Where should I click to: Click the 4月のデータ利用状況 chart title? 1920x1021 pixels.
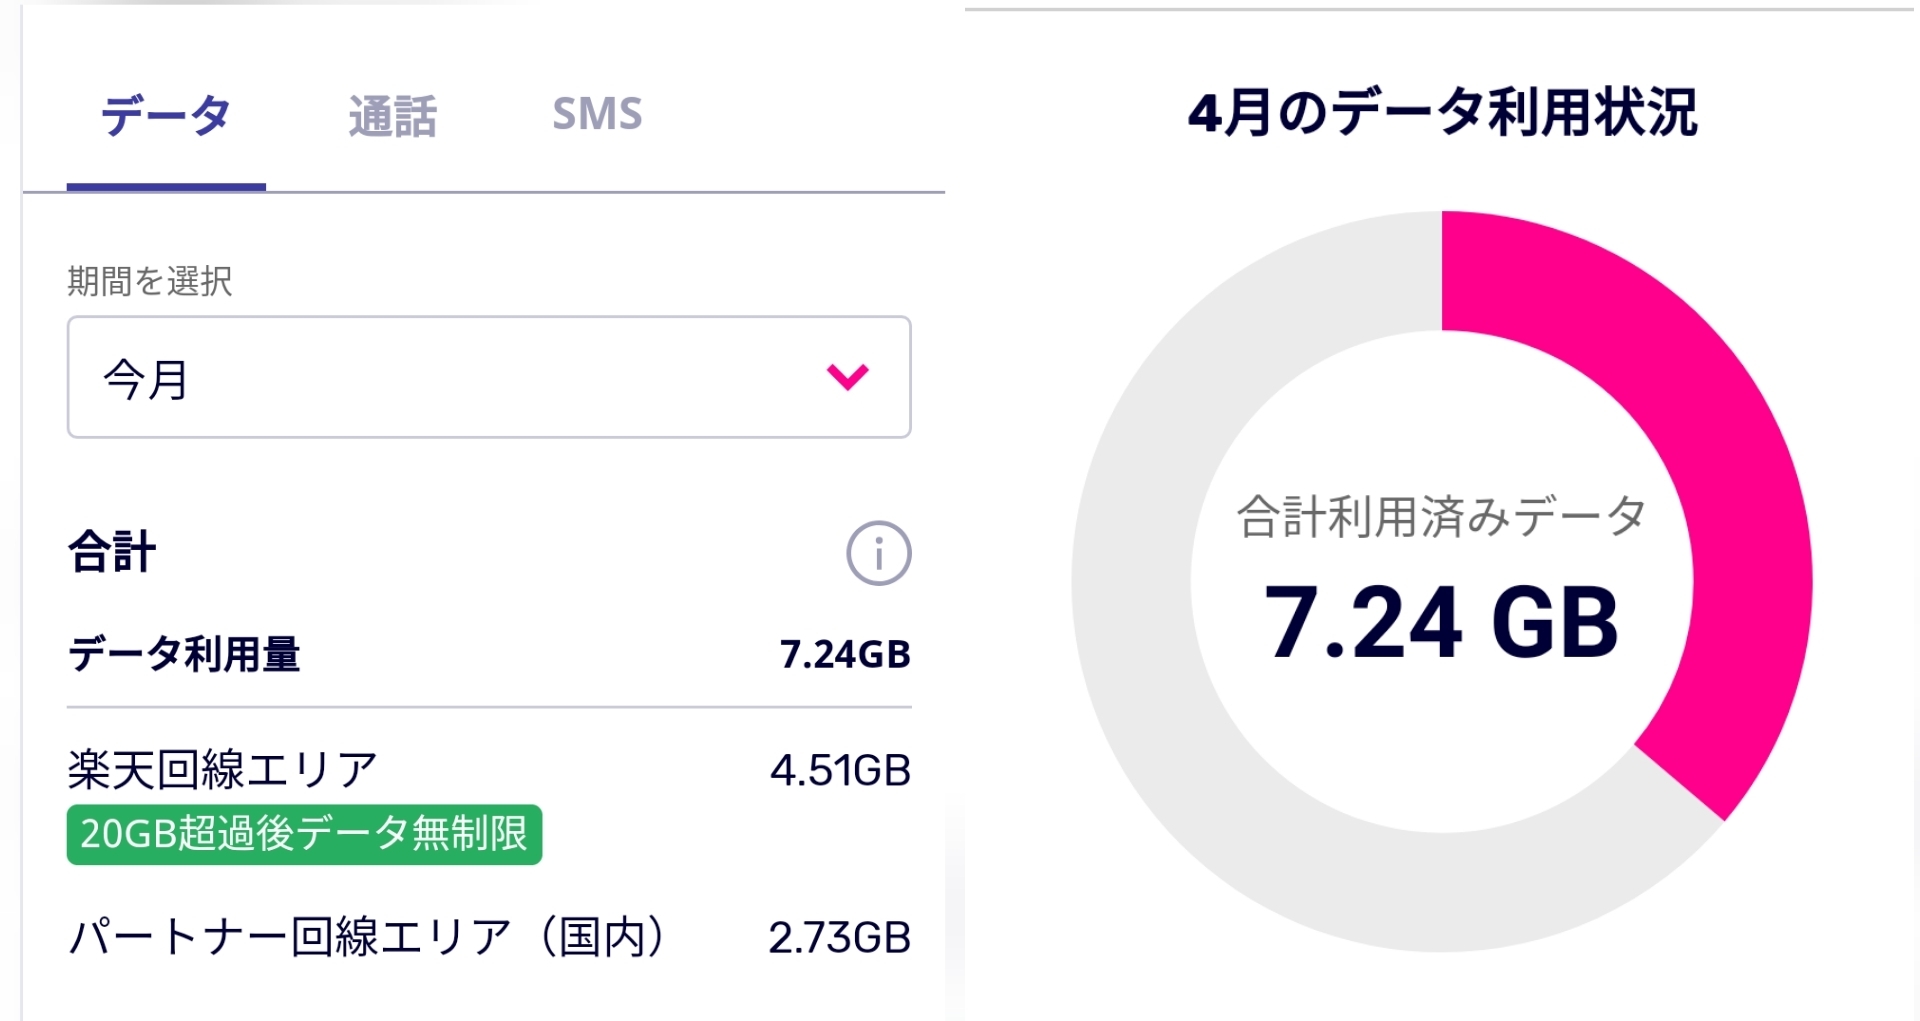(1442, 112)
